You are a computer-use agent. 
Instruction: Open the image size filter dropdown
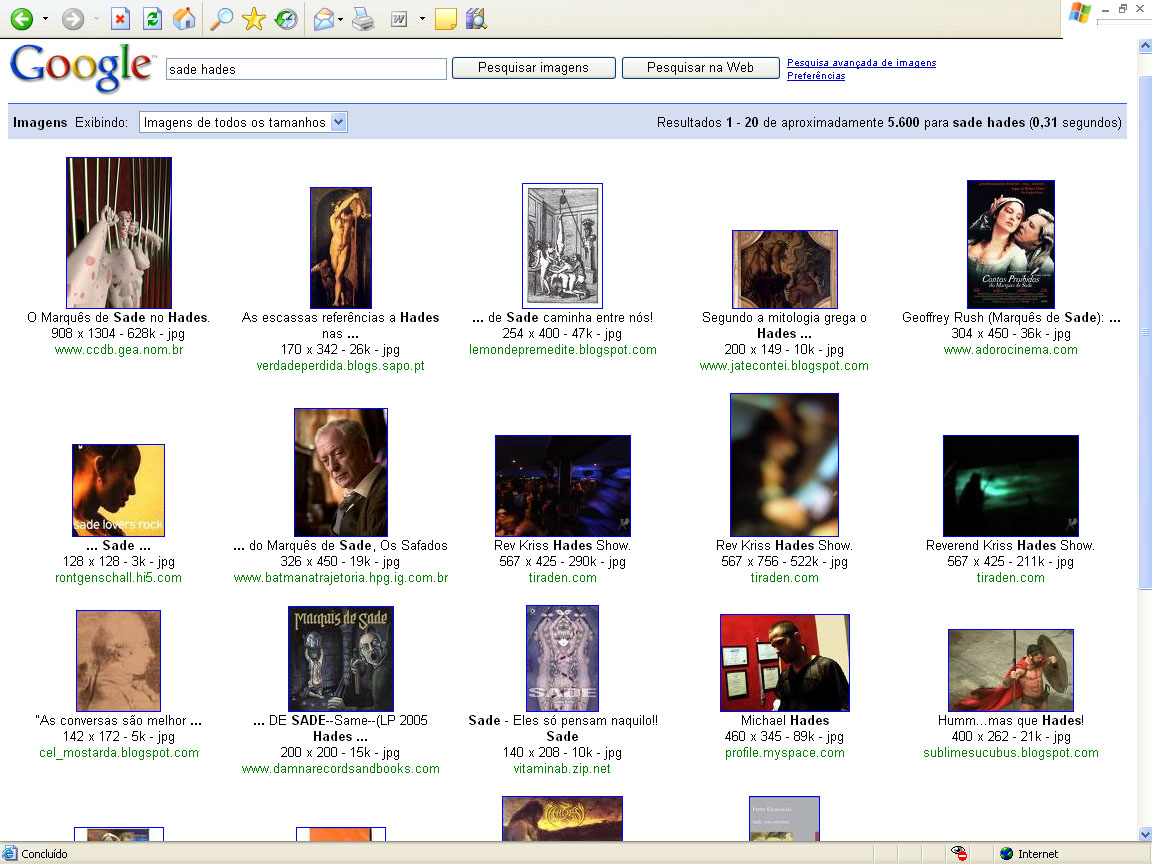click(x=243, y=122)
